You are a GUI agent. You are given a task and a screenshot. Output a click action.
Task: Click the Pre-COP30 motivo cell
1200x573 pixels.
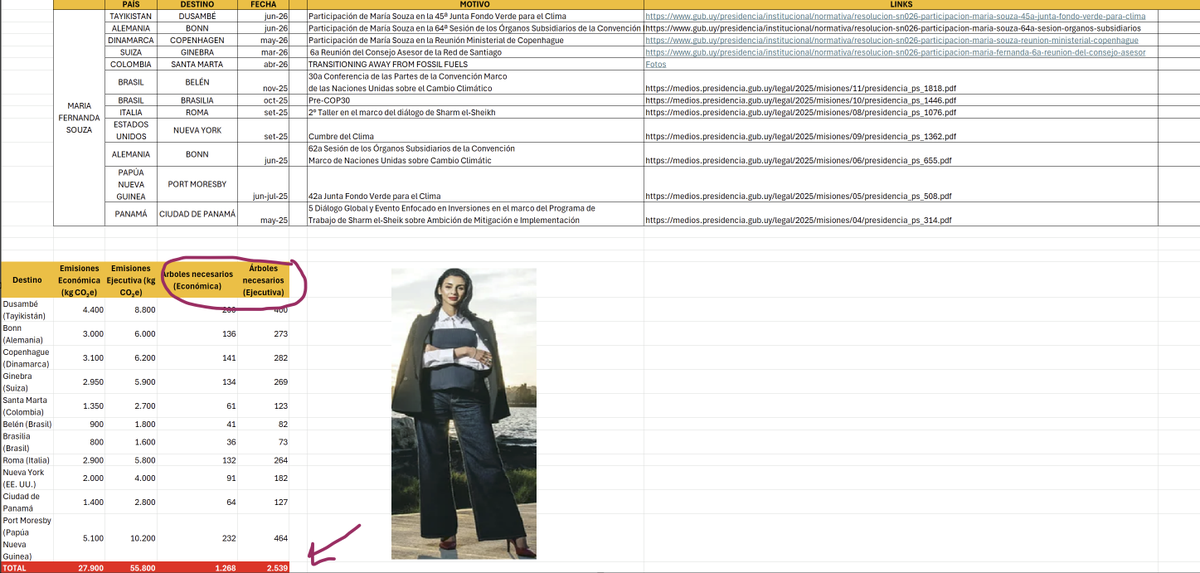click(475, 101)
